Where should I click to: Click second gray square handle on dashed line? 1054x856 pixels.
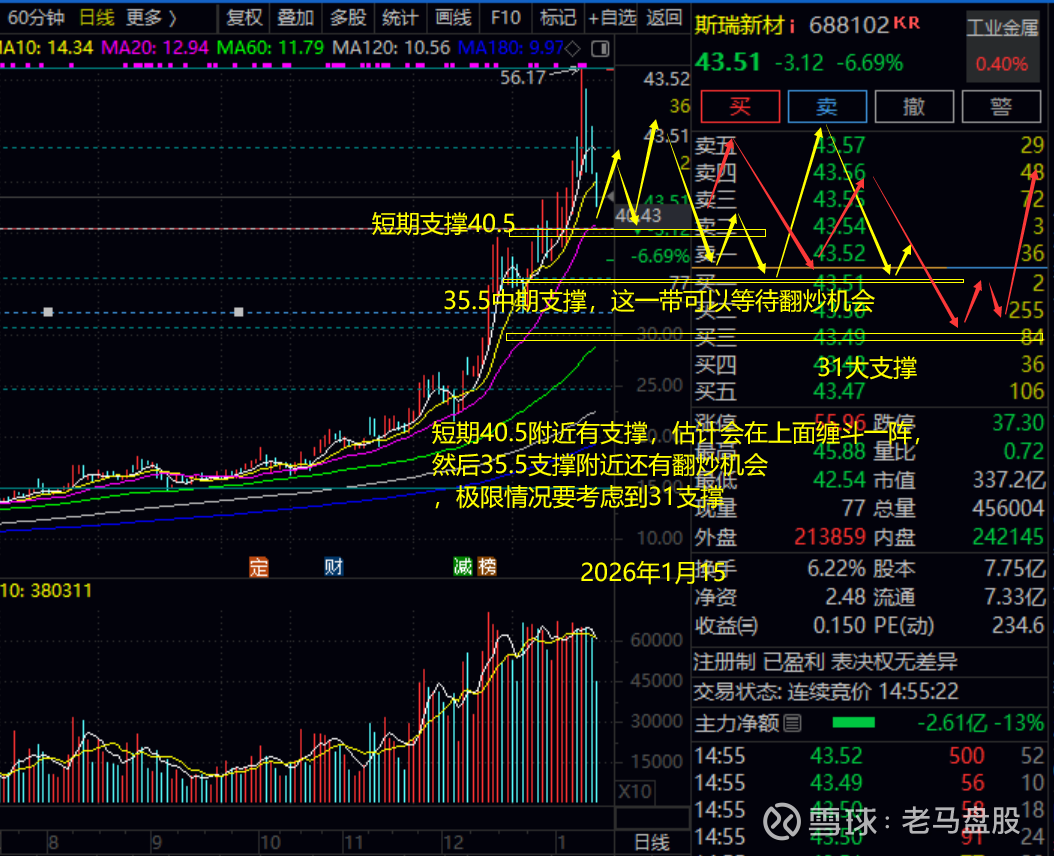tap(239, 312)
